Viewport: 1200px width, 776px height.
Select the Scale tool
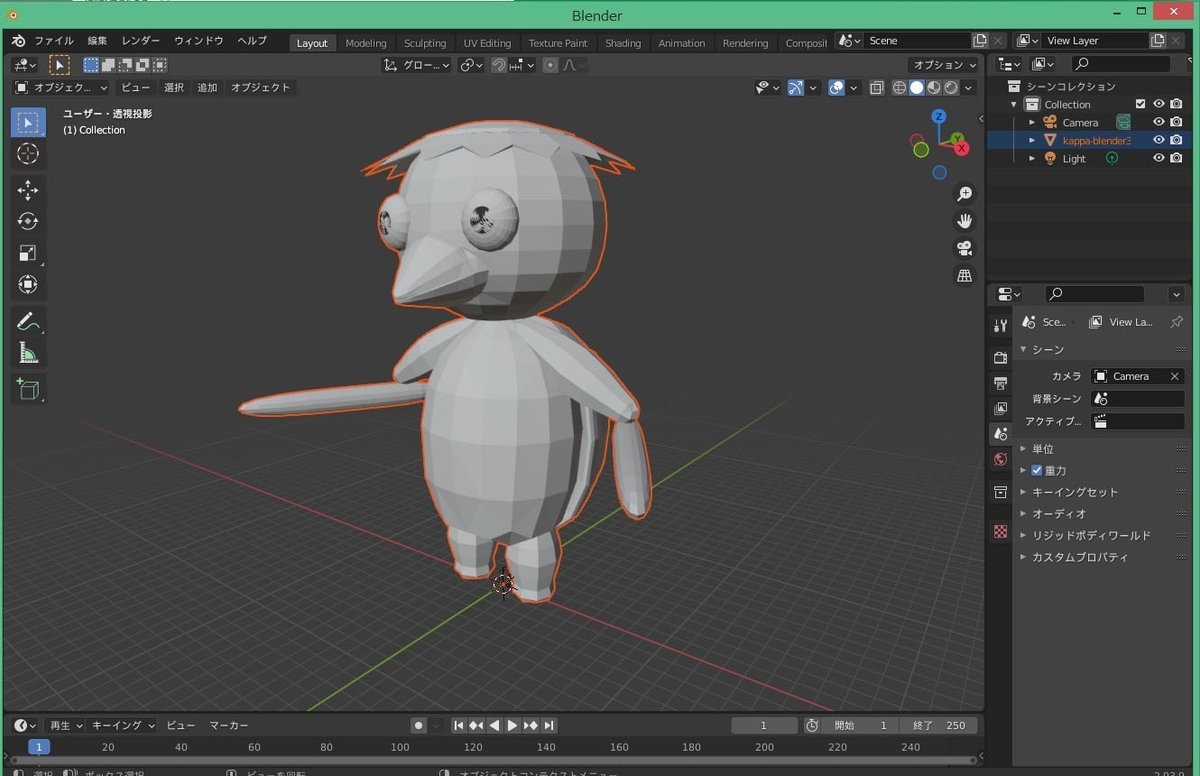(x=28, y=253)
